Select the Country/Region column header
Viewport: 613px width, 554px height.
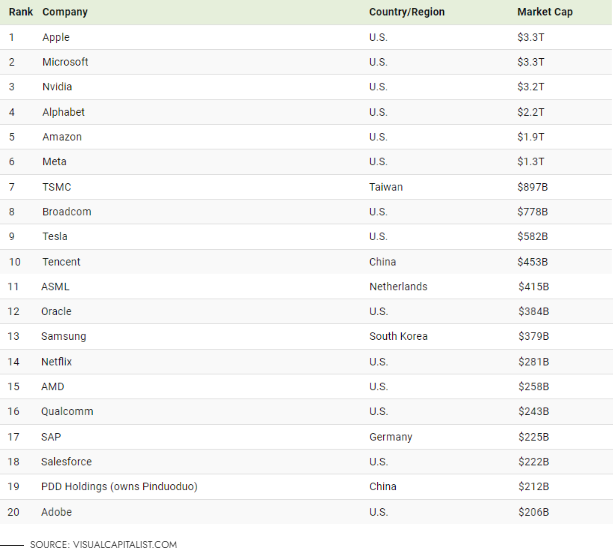407,12
